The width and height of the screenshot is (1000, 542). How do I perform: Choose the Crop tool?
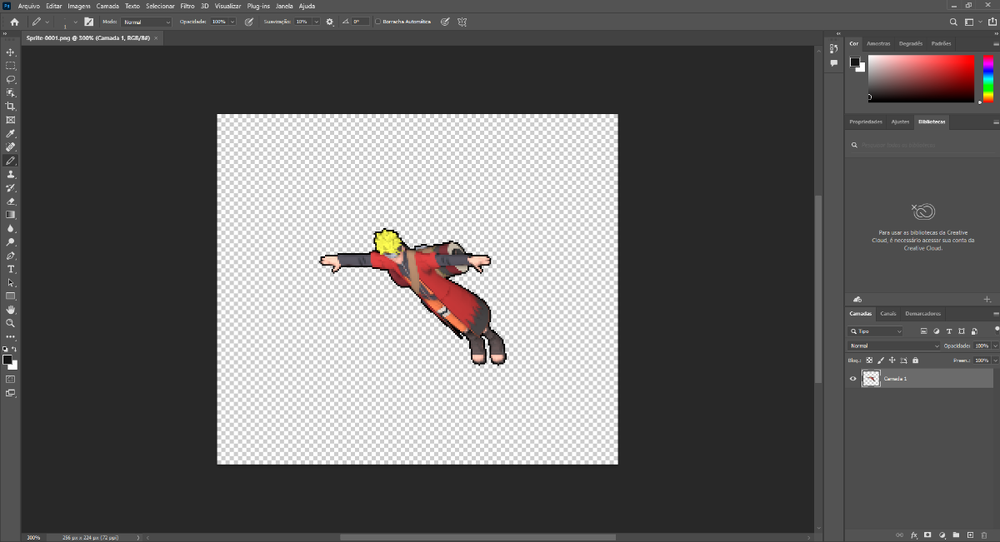[11, 106]
